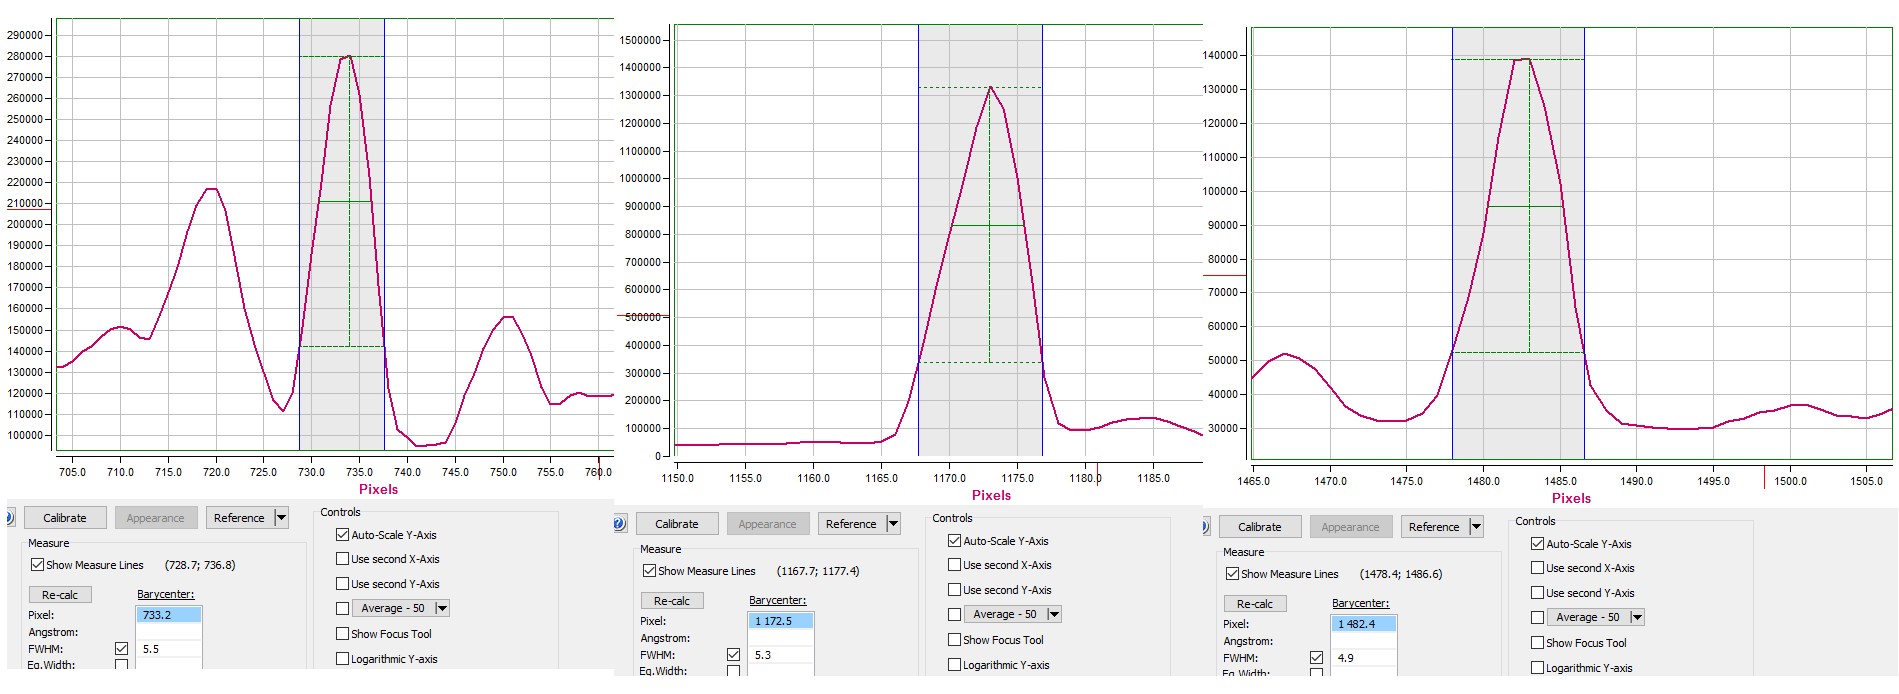
Task: Enable Logarithmic Y-axis in the middle panel
Action: tap(955, 665)
